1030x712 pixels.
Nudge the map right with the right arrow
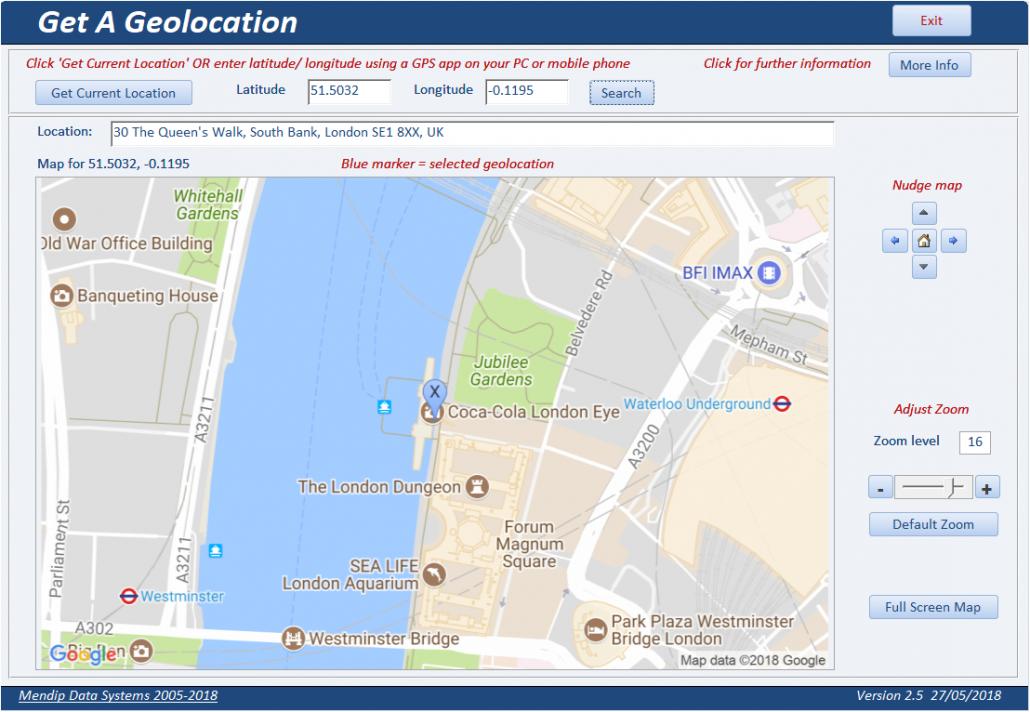[953, 241]
